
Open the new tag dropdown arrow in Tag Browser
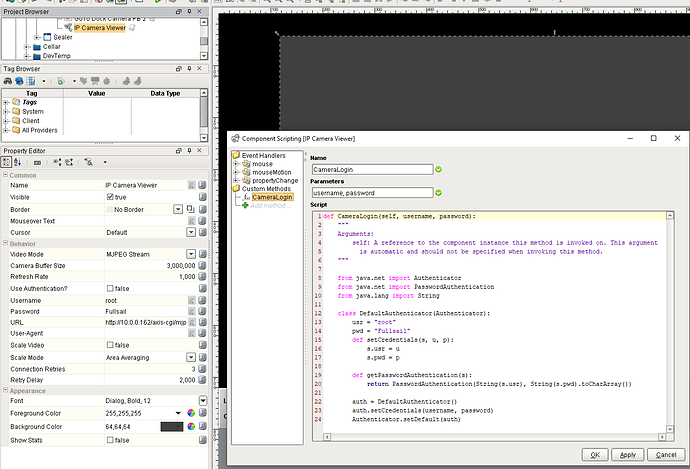click(74, 81)
